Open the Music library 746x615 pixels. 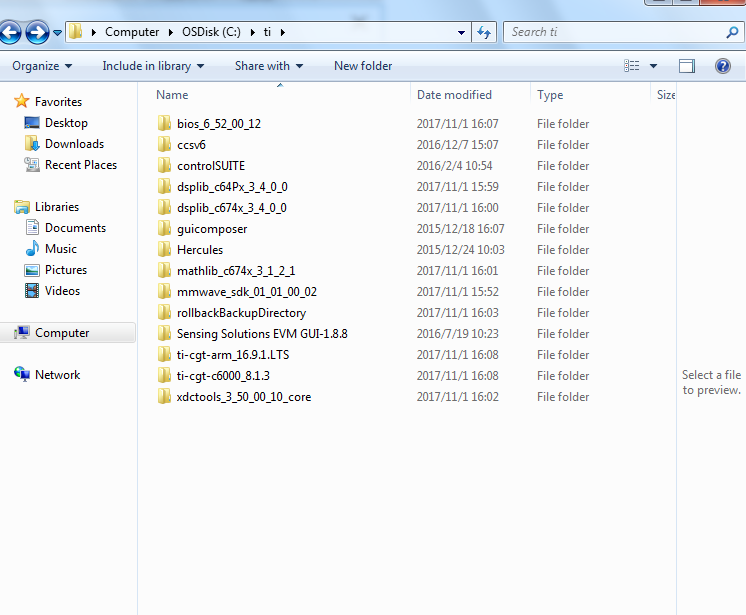click(x=60, y=249)
